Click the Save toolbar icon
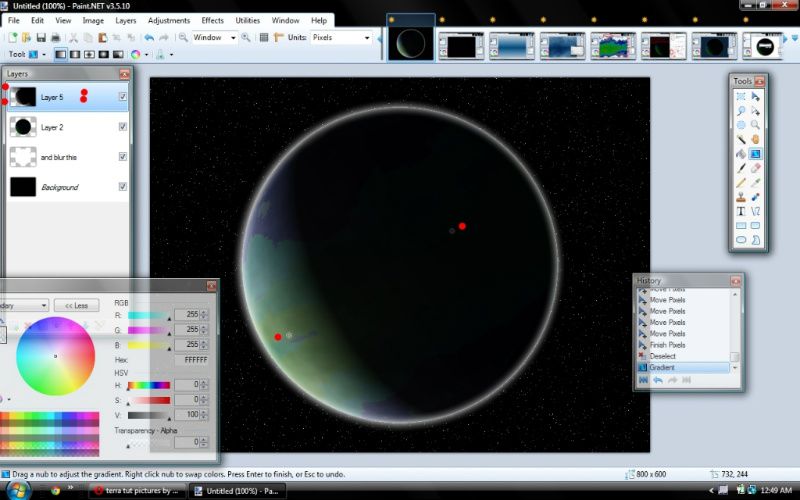Screen dimensions: 800x500 point(41,38)
